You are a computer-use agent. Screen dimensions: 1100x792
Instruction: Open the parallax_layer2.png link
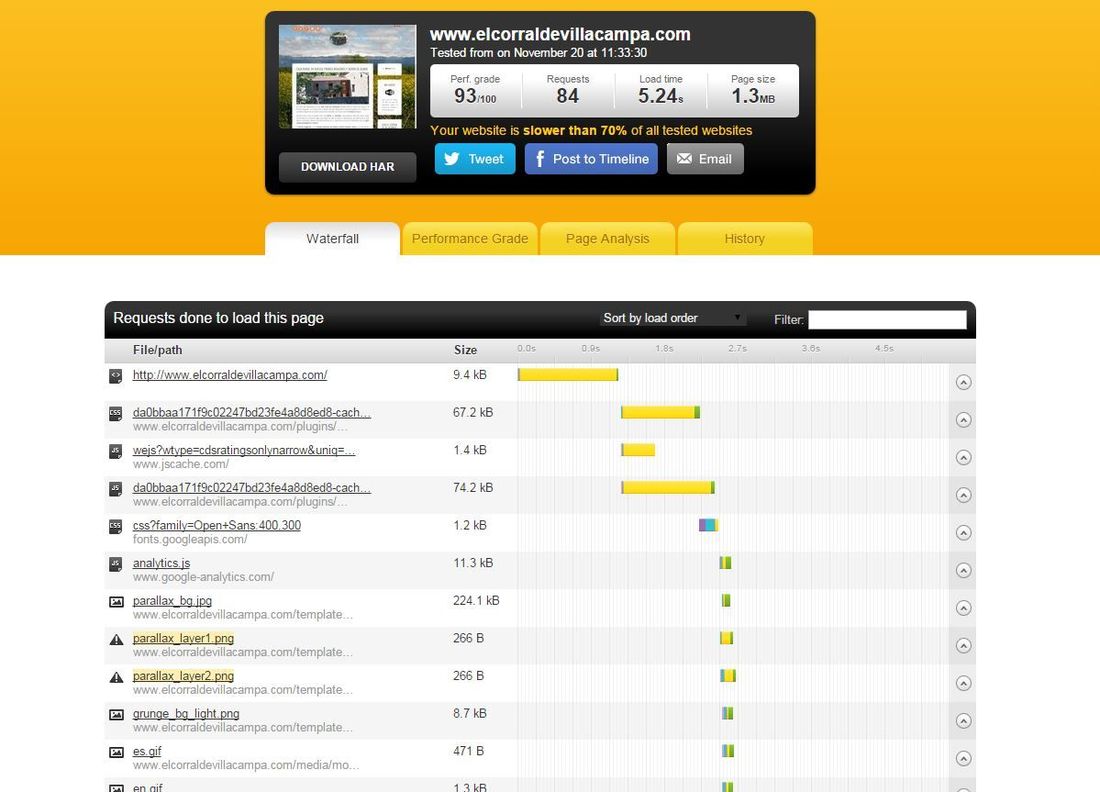(x=183, y=676)
